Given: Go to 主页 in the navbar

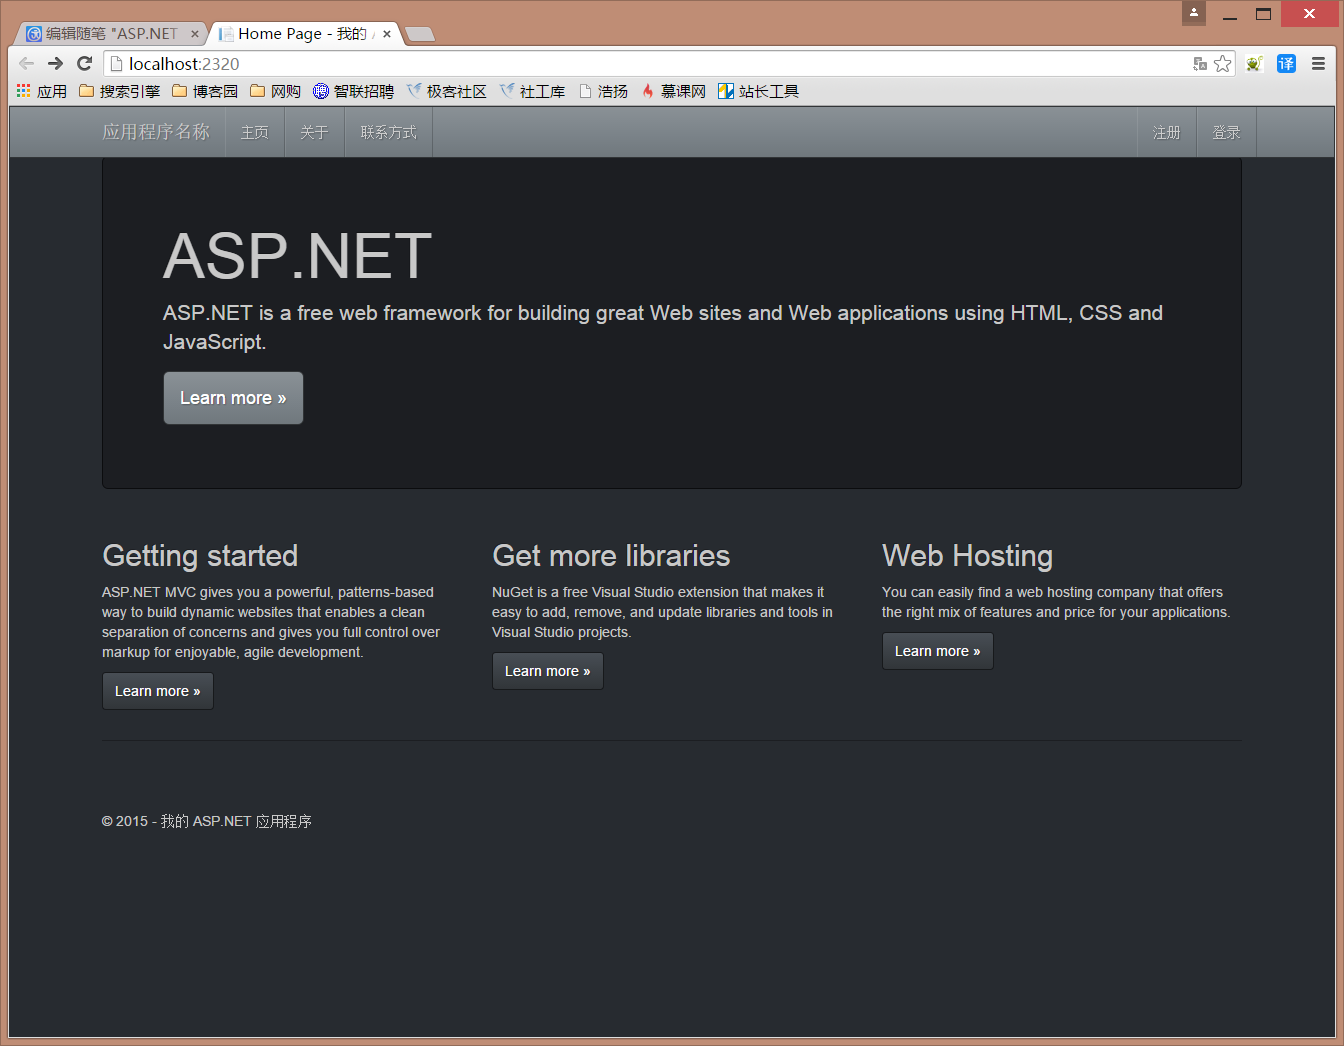Looking at the screenshot, I should pos(254,132).
